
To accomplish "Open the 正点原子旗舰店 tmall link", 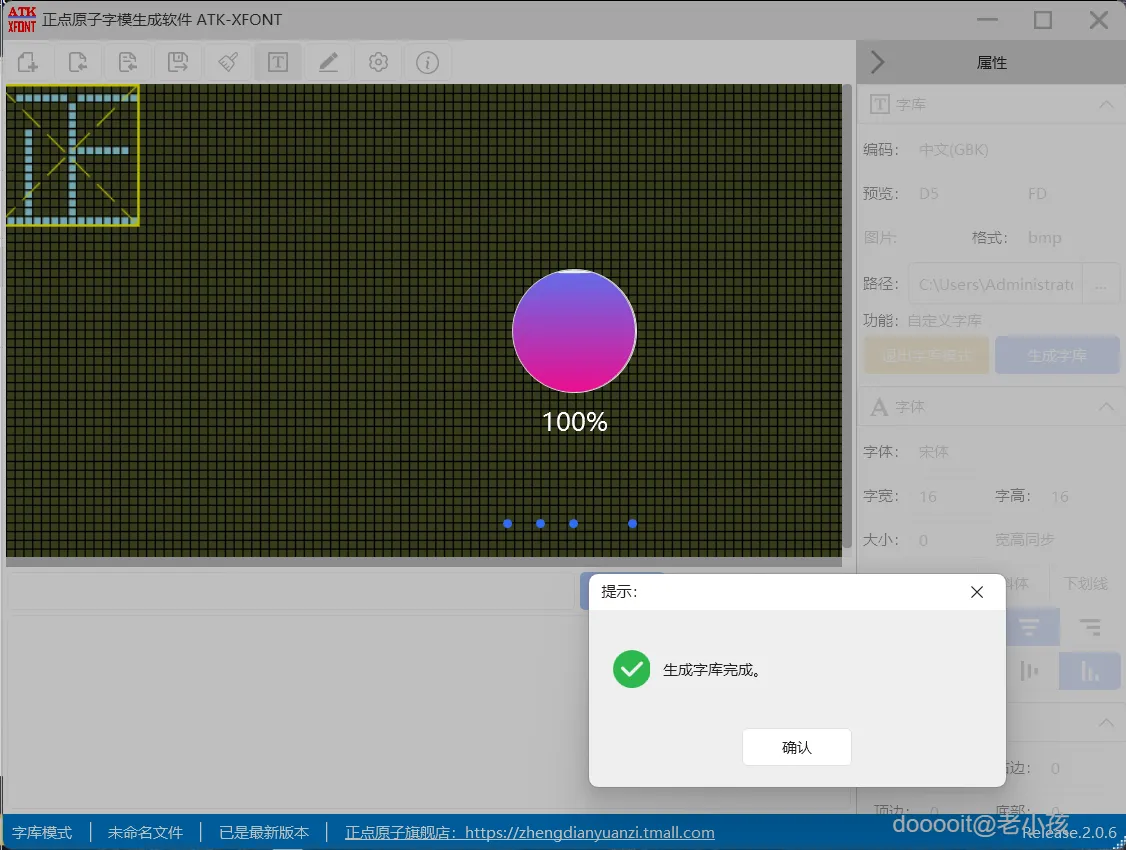I will 529,832.
